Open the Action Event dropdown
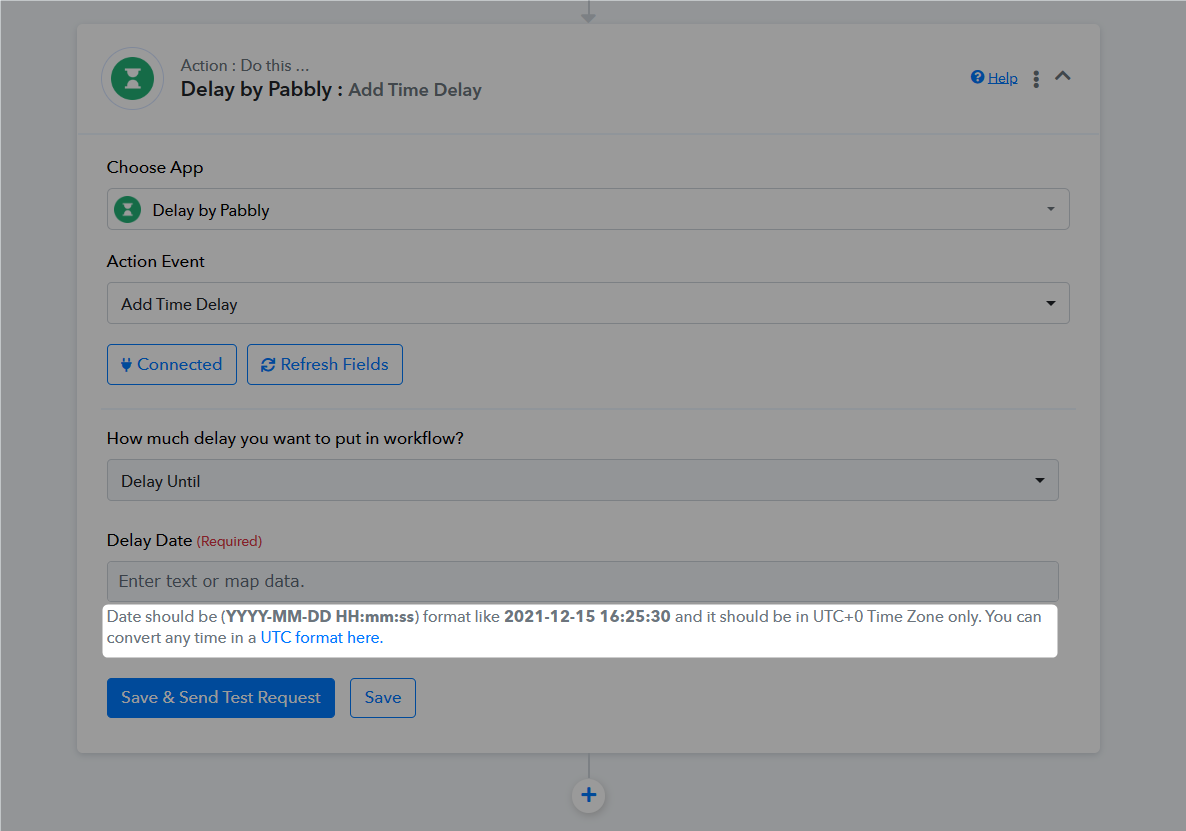 click(588, 303)
